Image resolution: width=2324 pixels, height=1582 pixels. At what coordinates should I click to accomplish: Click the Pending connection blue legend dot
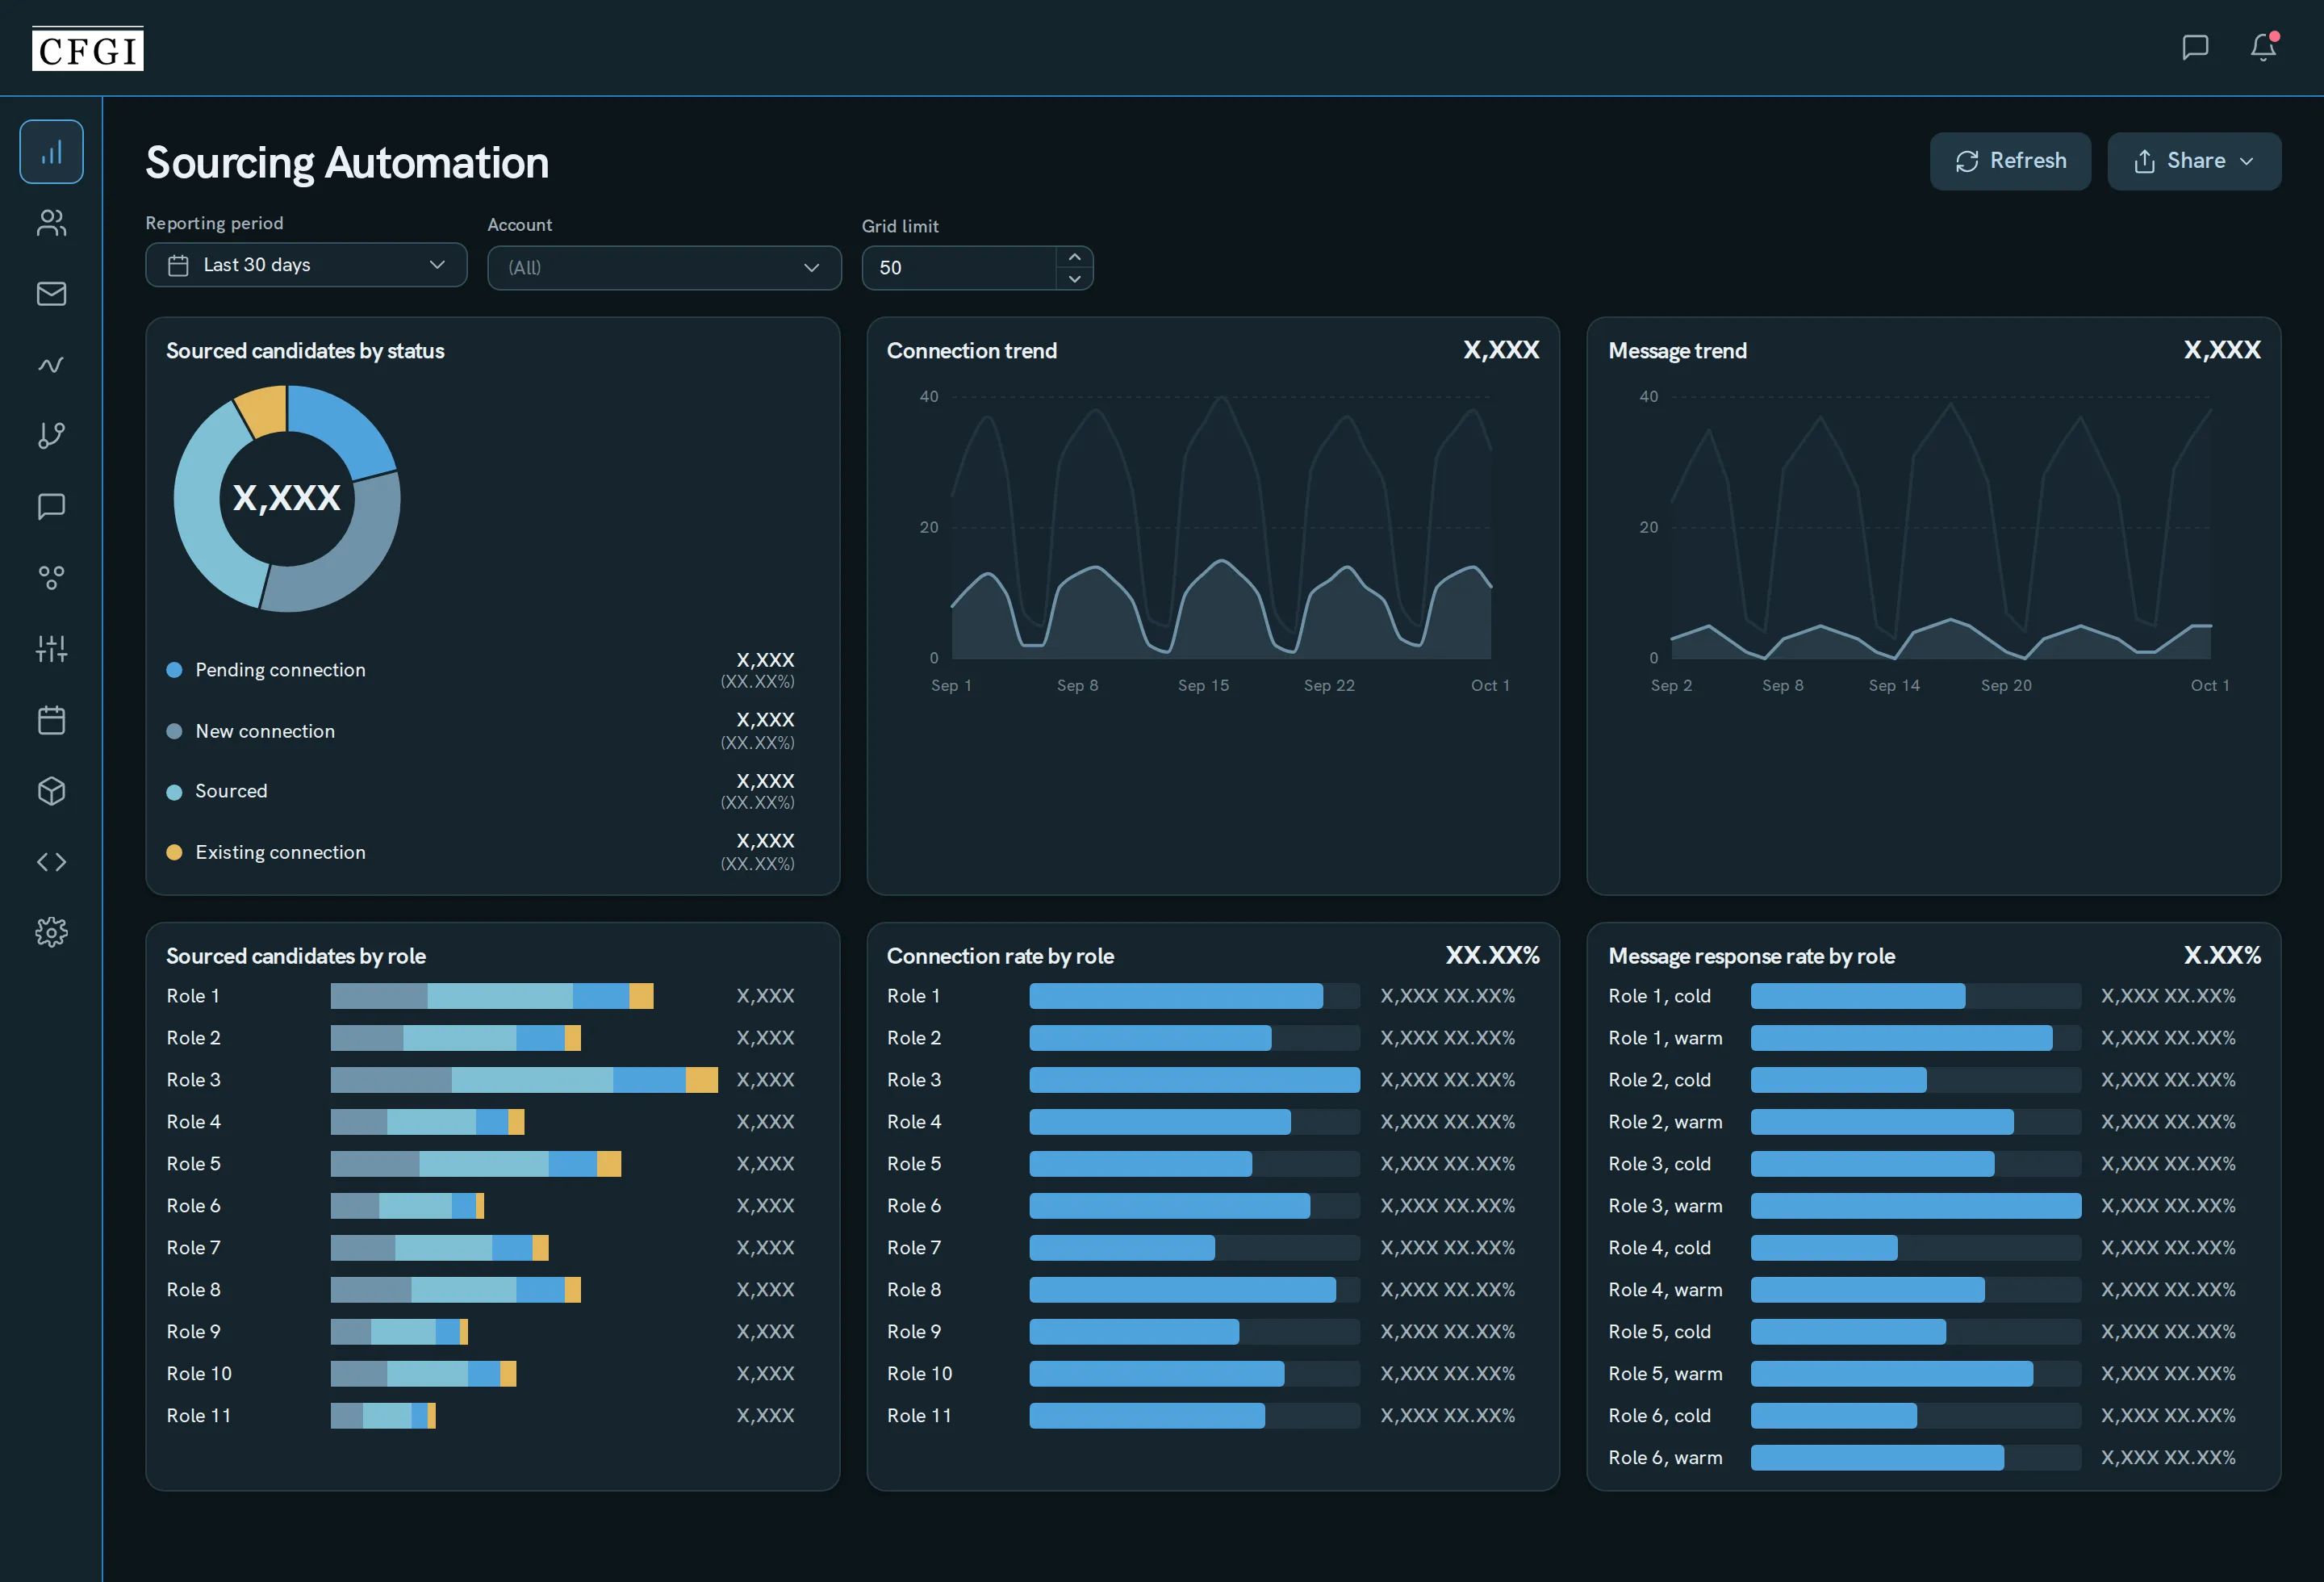click(174, 670)
